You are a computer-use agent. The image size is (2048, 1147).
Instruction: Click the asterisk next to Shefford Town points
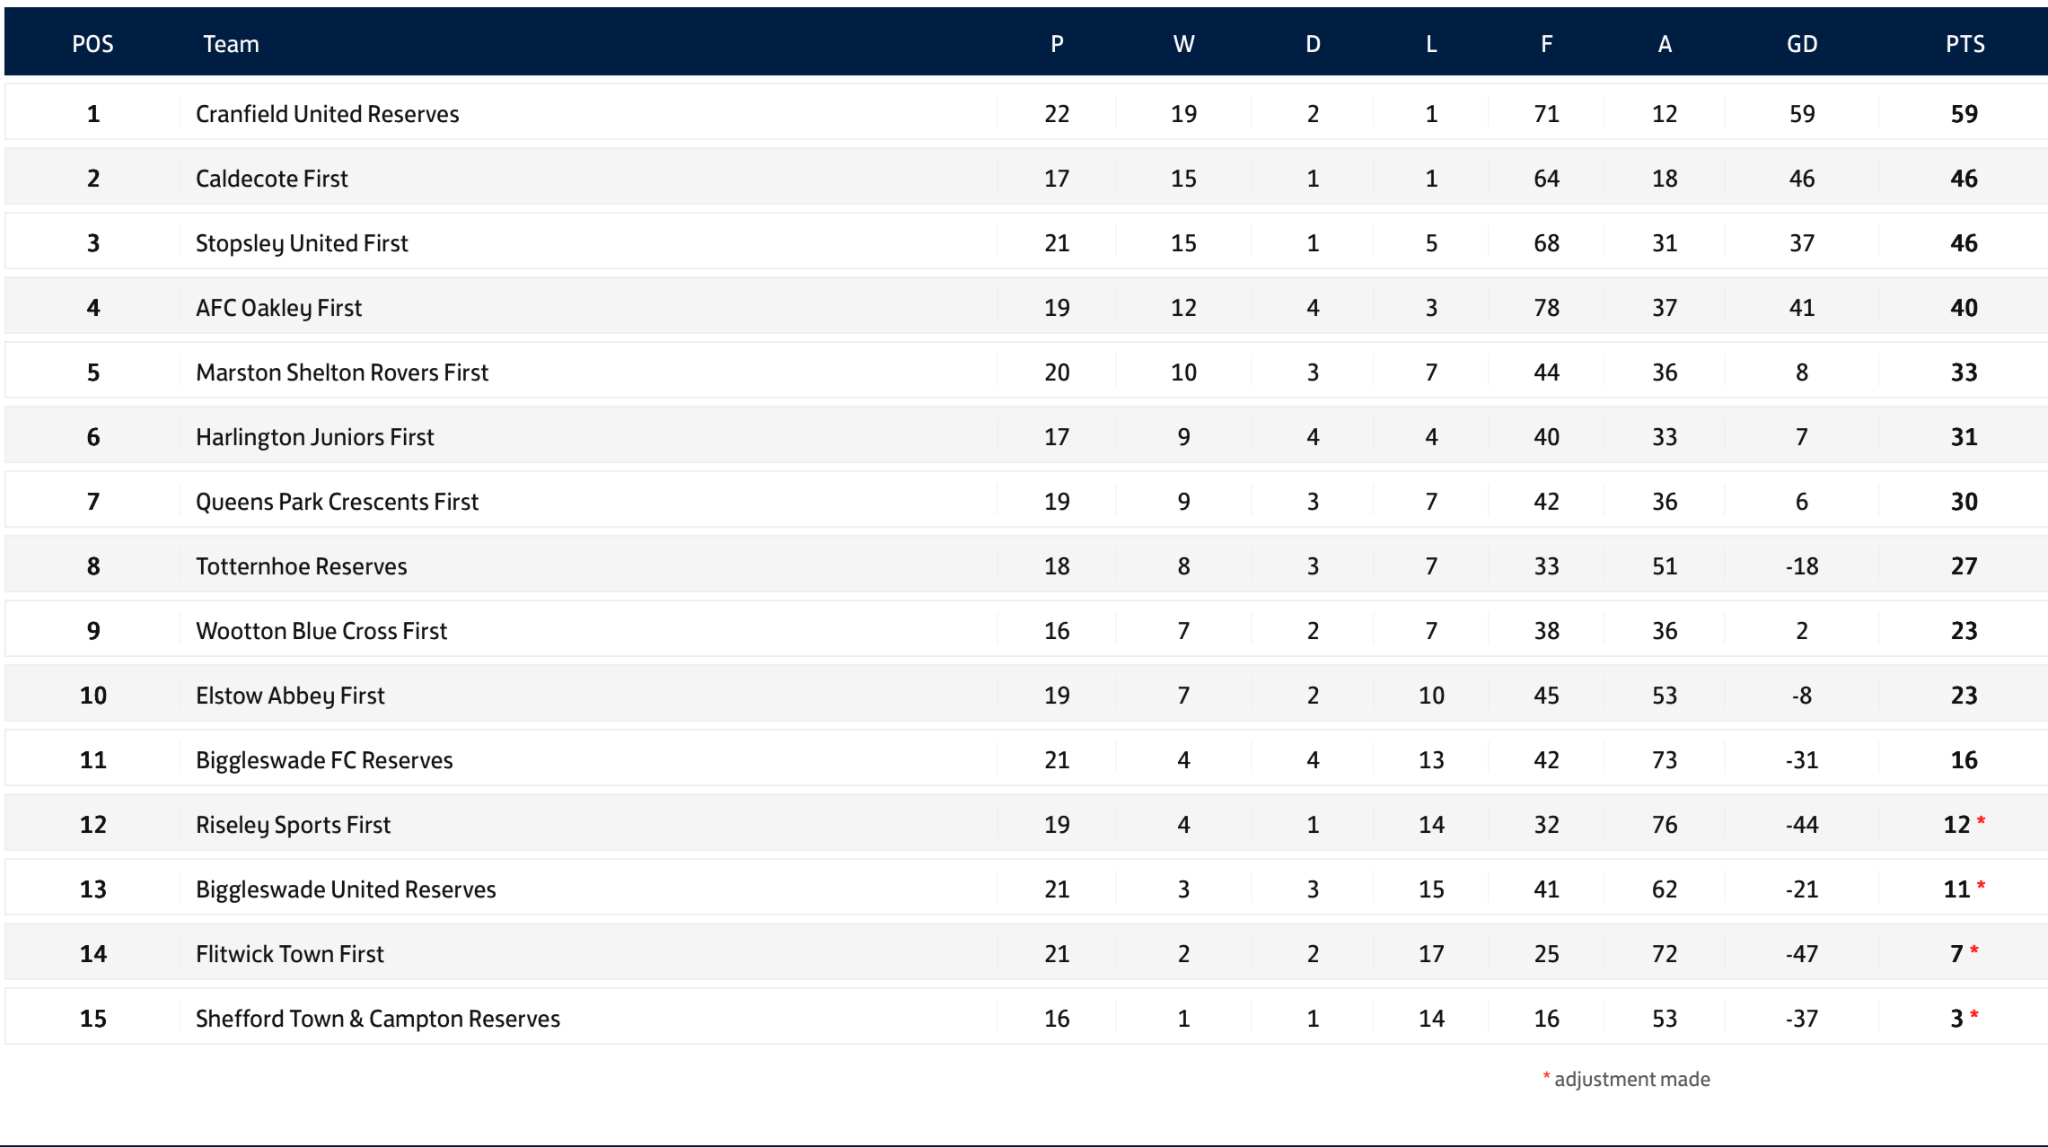1974,1016
